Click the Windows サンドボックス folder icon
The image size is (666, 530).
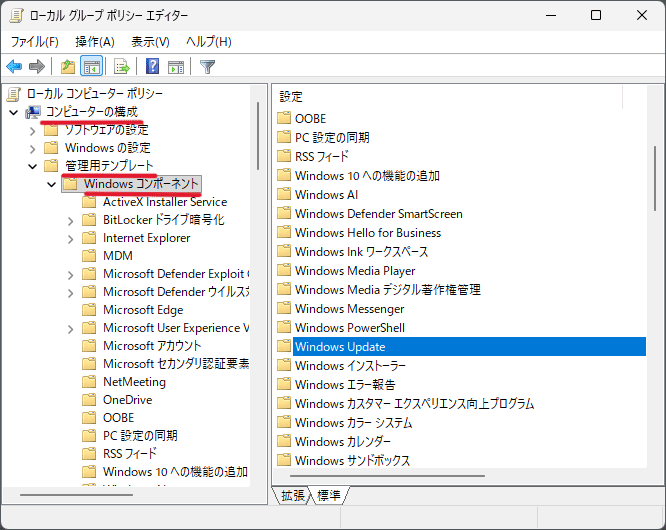coord(284,460)
